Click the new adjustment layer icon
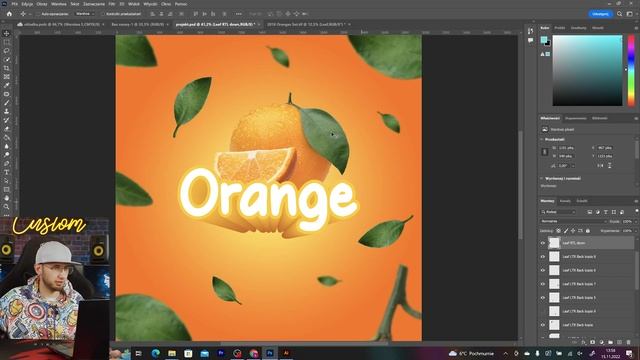Image resolution: width=640 pixels, height=360 pixels. [x=601, y=342]
